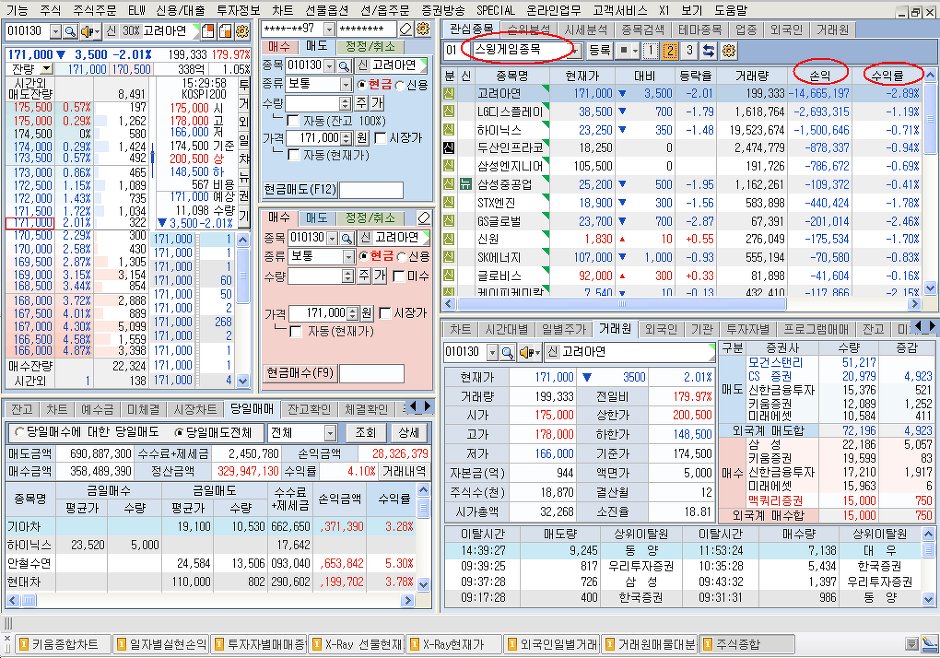Image resolution: width=940 pixels, height=658 pixels.
Task: Click tick list vertical scrollbar thumb
Action: pyautogui.click(x=243, y=276)
